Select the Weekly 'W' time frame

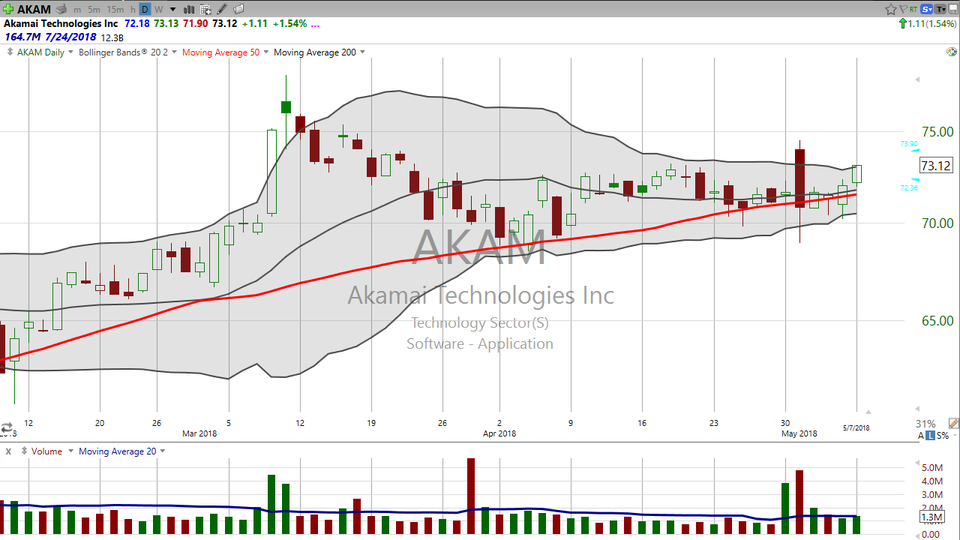[x=159, y=10]
